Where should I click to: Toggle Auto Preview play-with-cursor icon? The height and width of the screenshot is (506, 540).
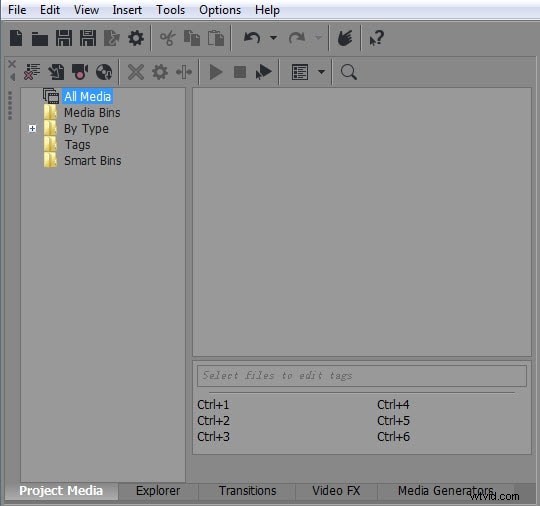(x=264, y=72)
